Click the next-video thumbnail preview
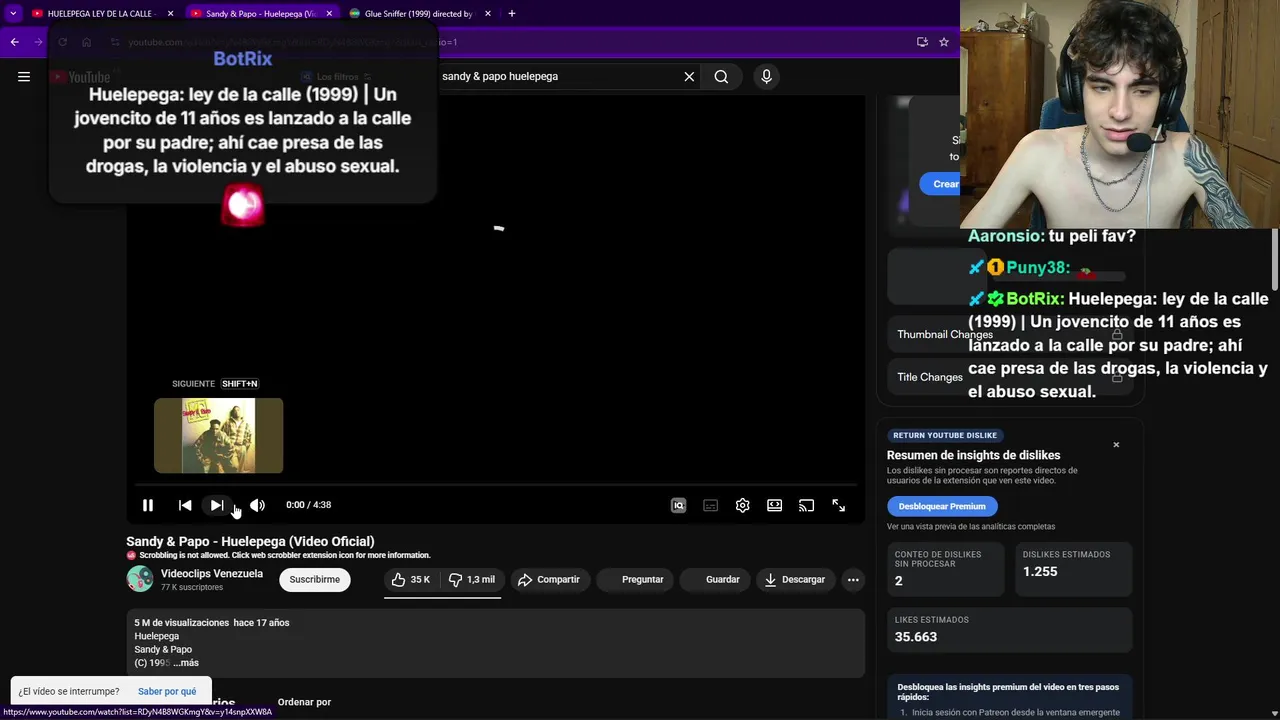The width and height of the screenshot is (1280, 720). 219,436
